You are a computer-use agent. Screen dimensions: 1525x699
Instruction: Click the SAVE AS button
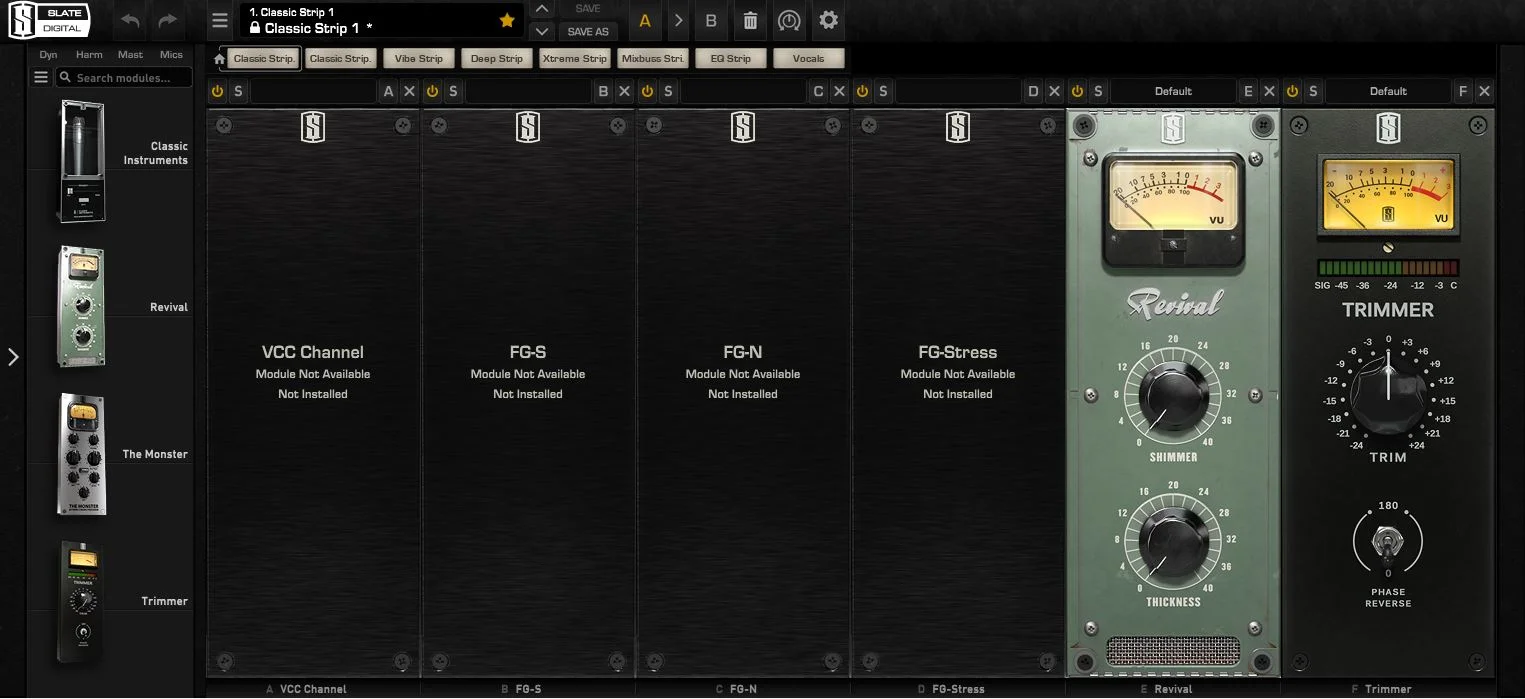click(x=588, y=31)
